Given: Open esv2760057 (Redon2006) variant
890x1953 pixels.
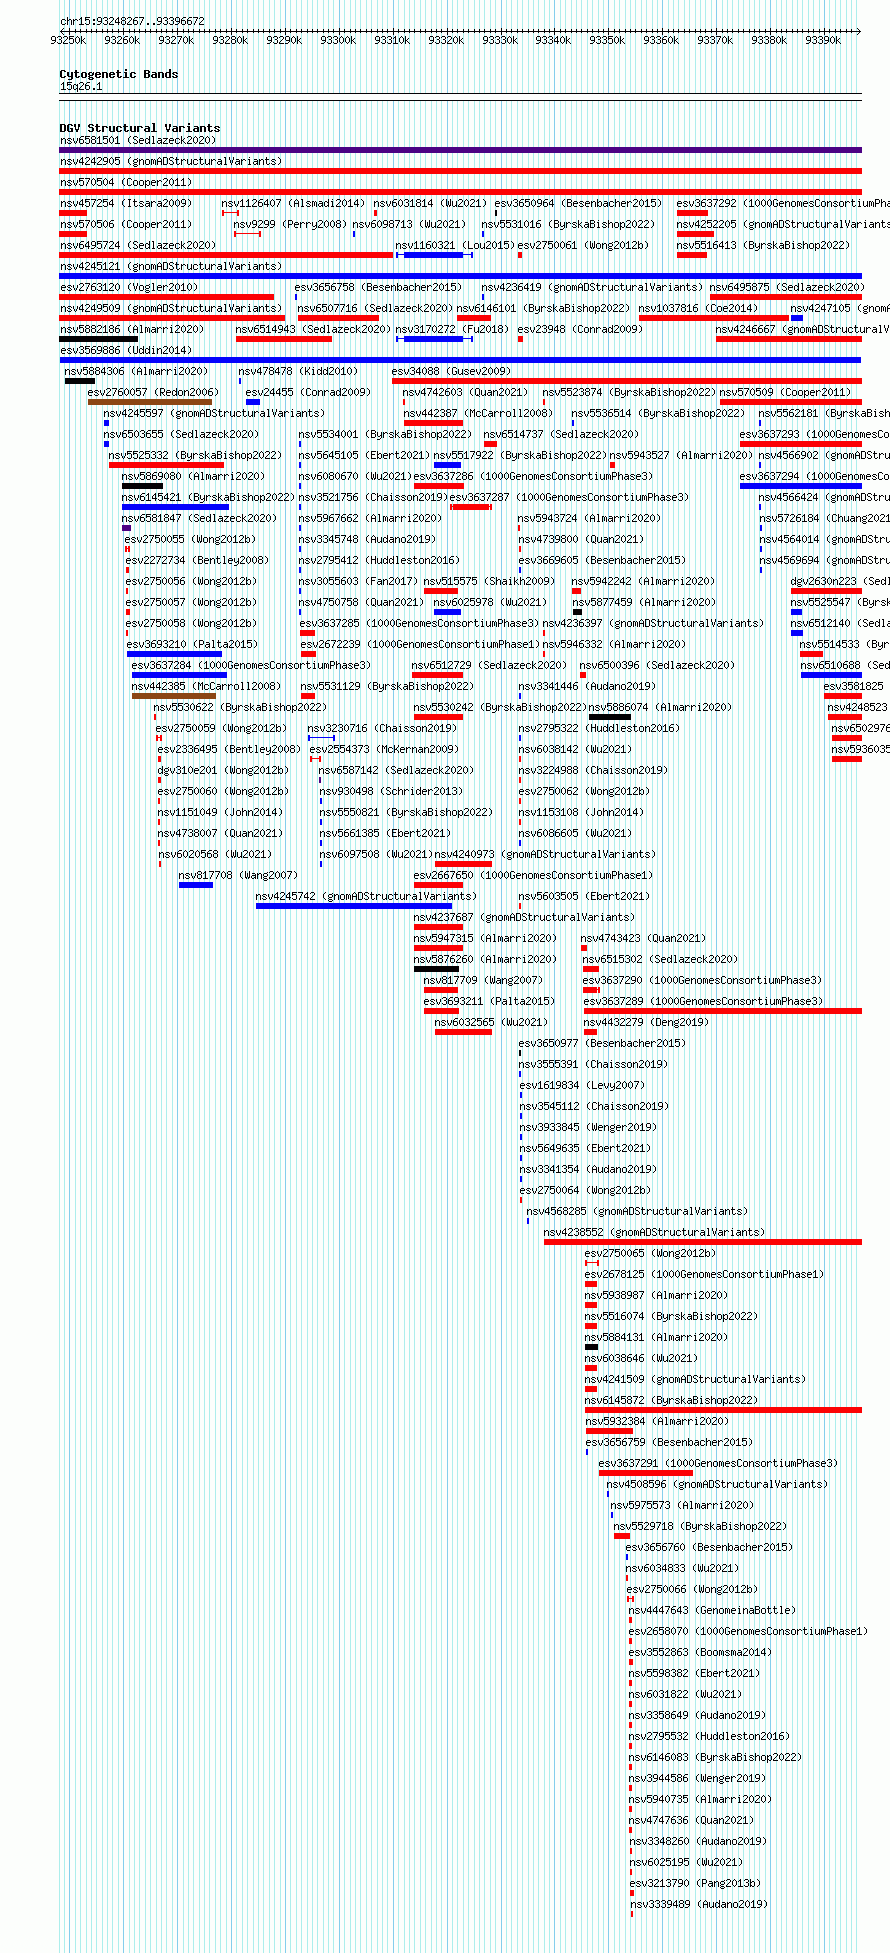Looking at the screenshot, I should [152, 392].
